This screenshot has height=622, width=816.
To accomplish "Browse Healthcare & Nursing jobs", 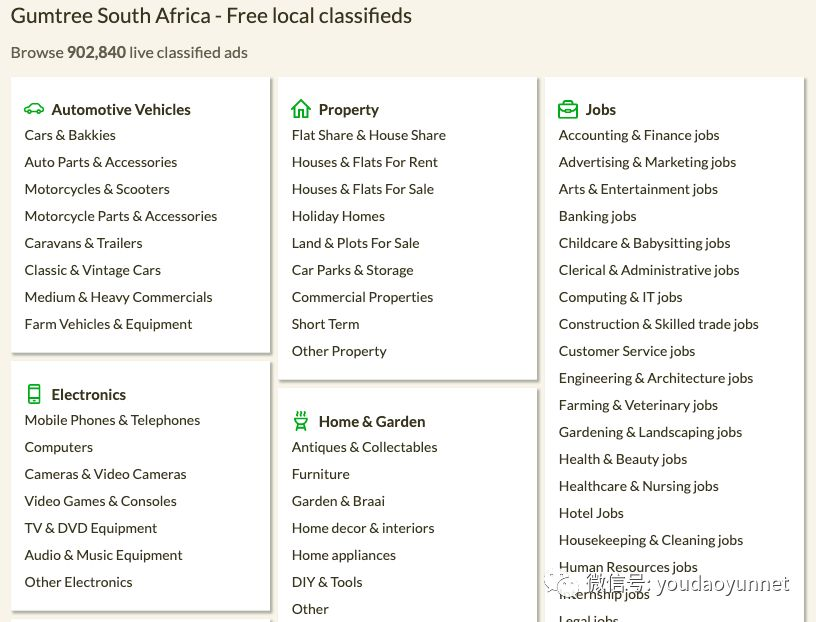I will pos(638,486).
